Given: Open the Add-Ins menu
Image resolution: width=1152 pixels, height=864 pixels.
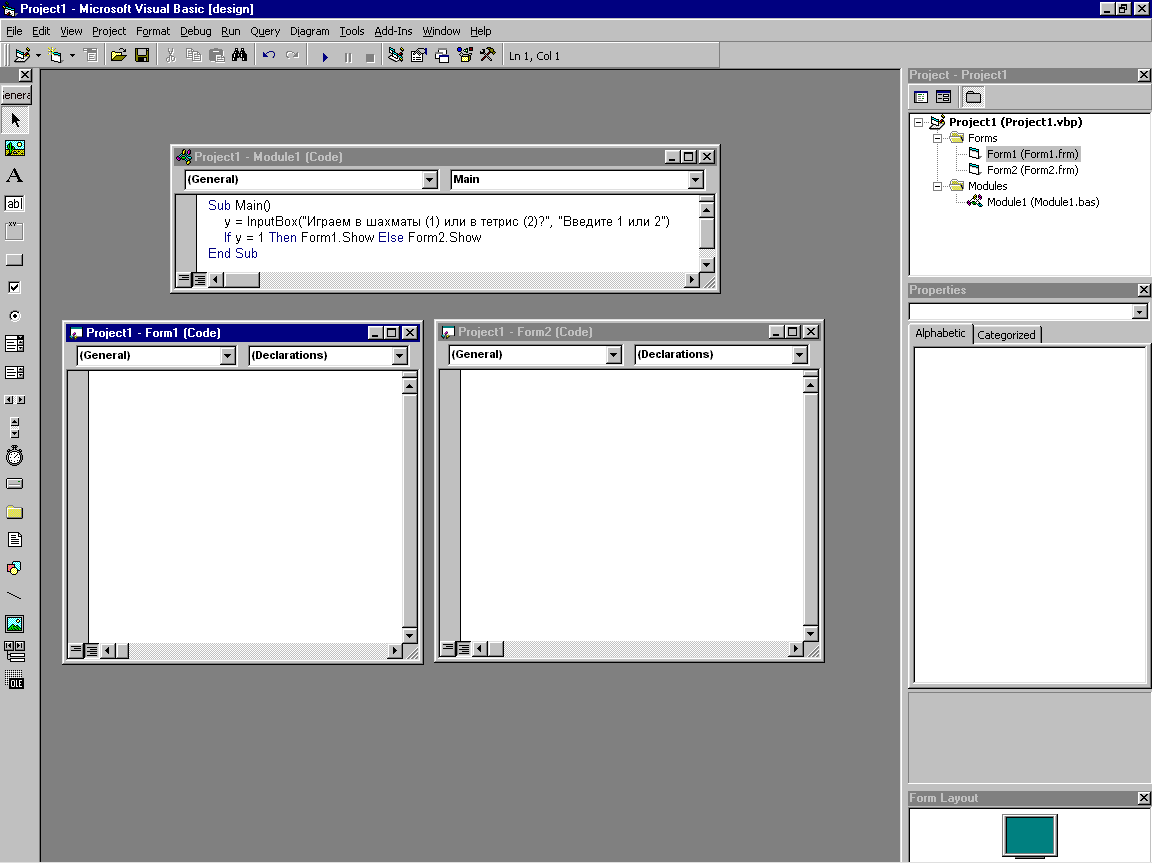Looking at the screenshot, I should pyautogui.click(x=393, y=31).
